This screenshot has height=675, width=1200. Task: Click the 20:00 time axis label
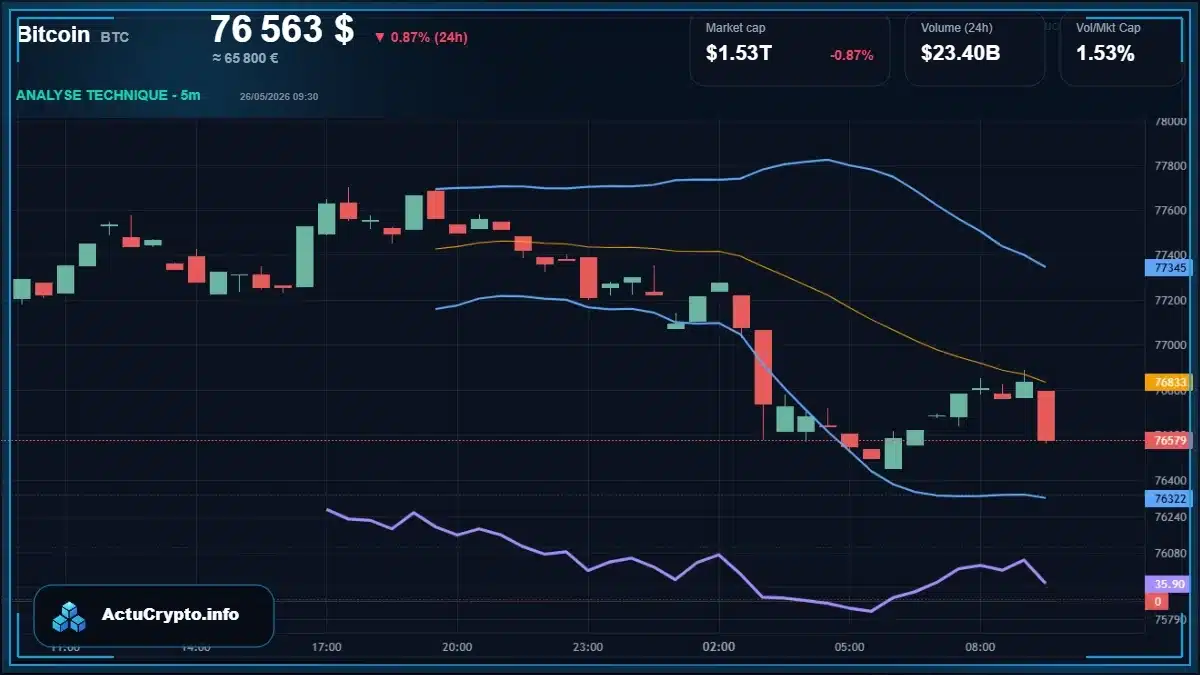[x=457, y=647]
